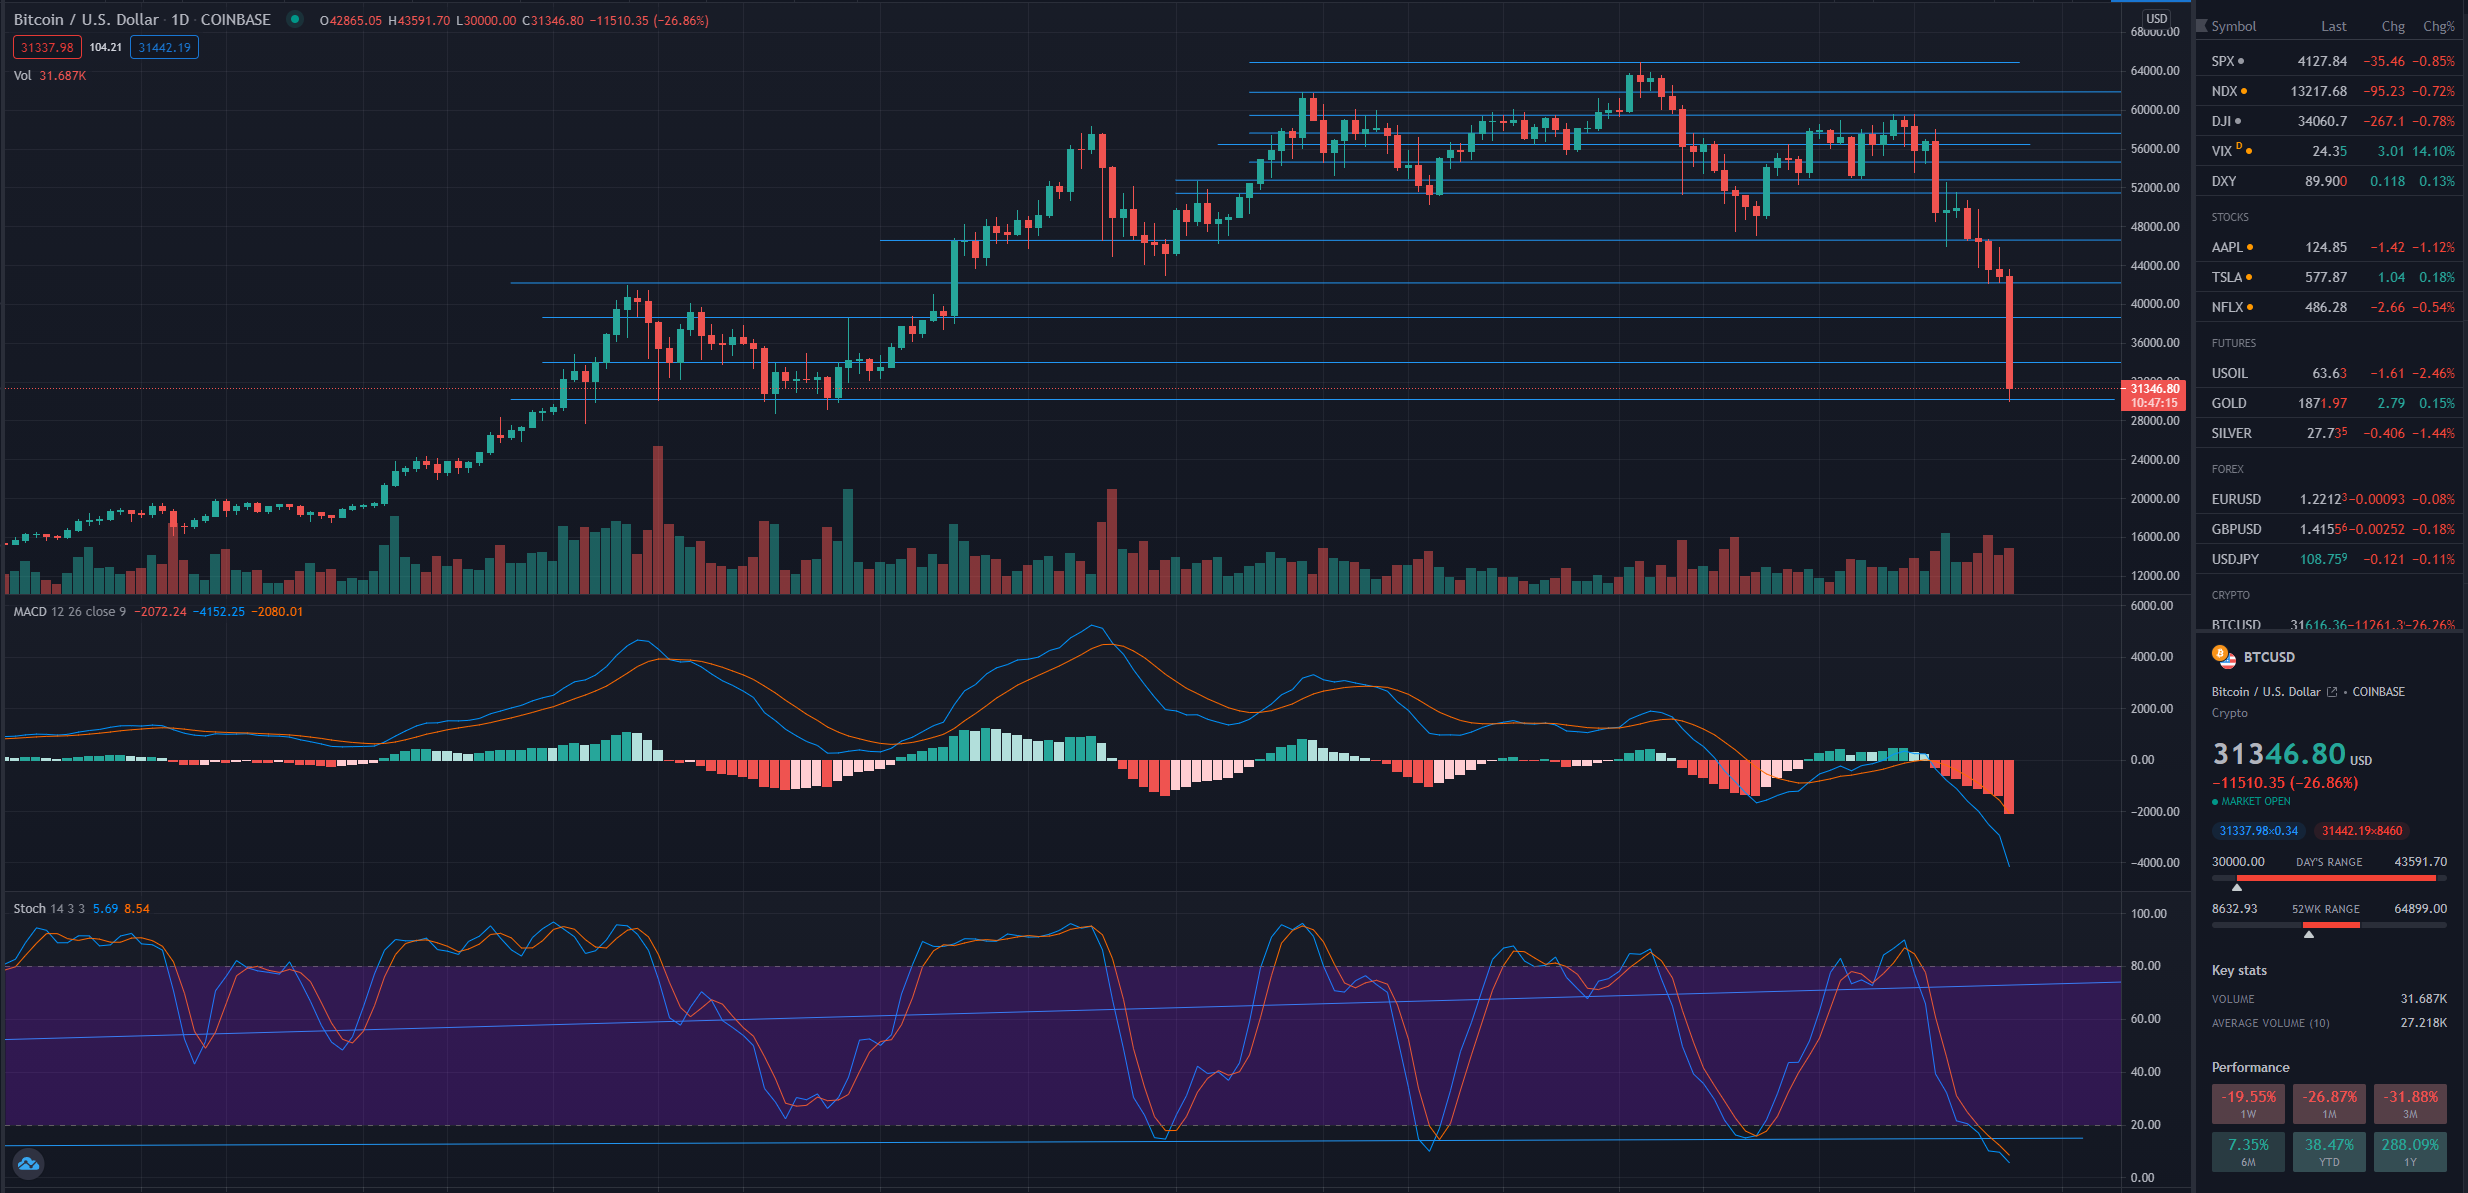Click the Stoch indicator legend label
Viewport: 2468px width, 1193px height.
pyautogui.click(x=29, y=909)
